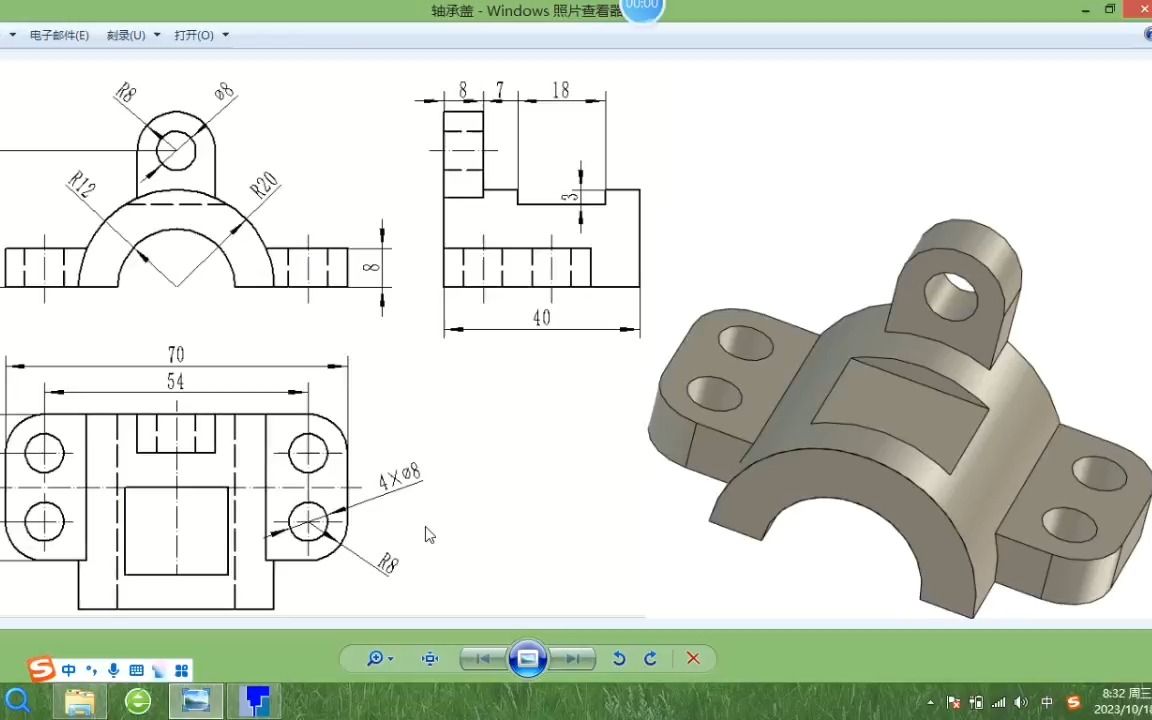Show hidden system tray icons
The image size is (1152, 720).
point(930,702)
